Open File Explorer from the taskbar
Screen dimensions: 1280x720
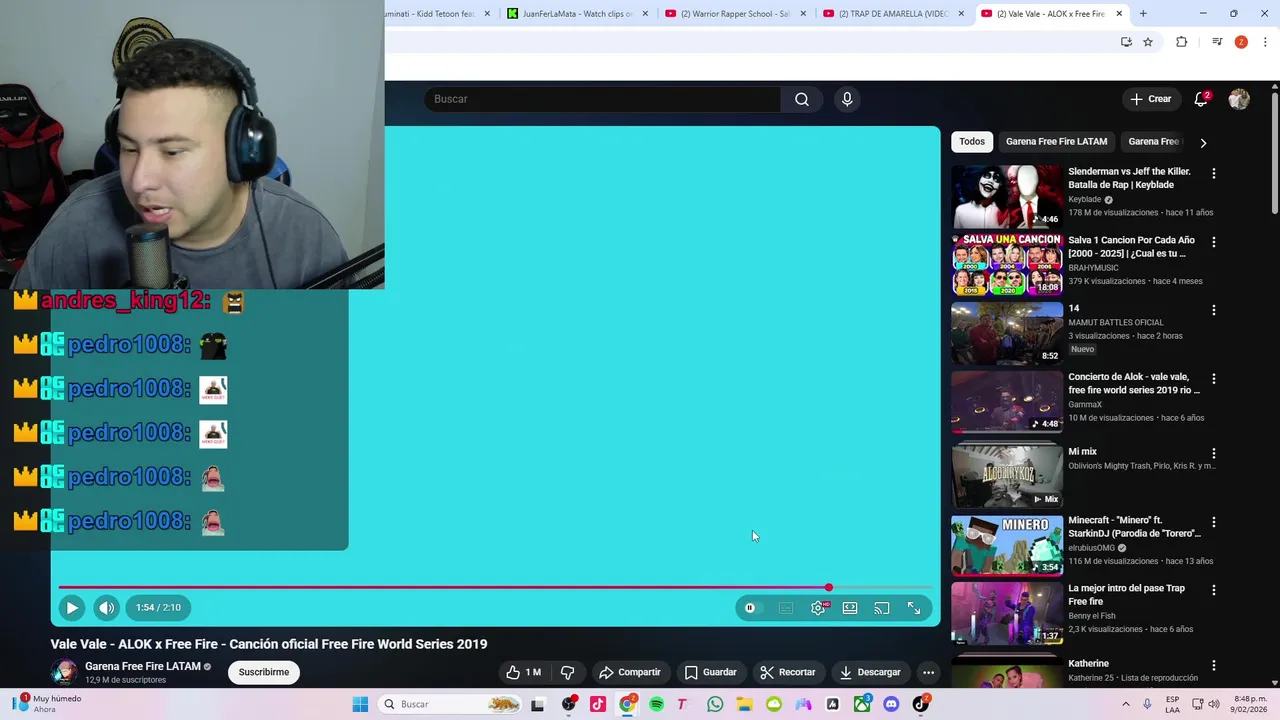coord(744,704)
